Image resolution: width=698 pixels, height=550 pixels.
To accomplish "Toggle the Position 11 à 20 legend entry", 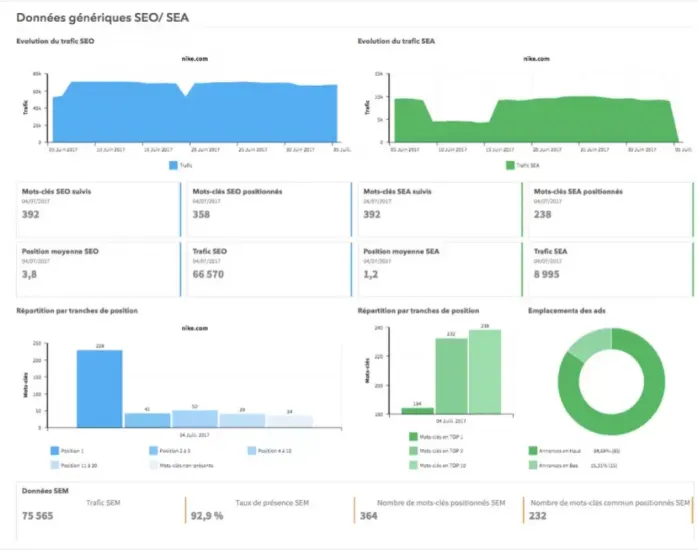I will 74,465.
